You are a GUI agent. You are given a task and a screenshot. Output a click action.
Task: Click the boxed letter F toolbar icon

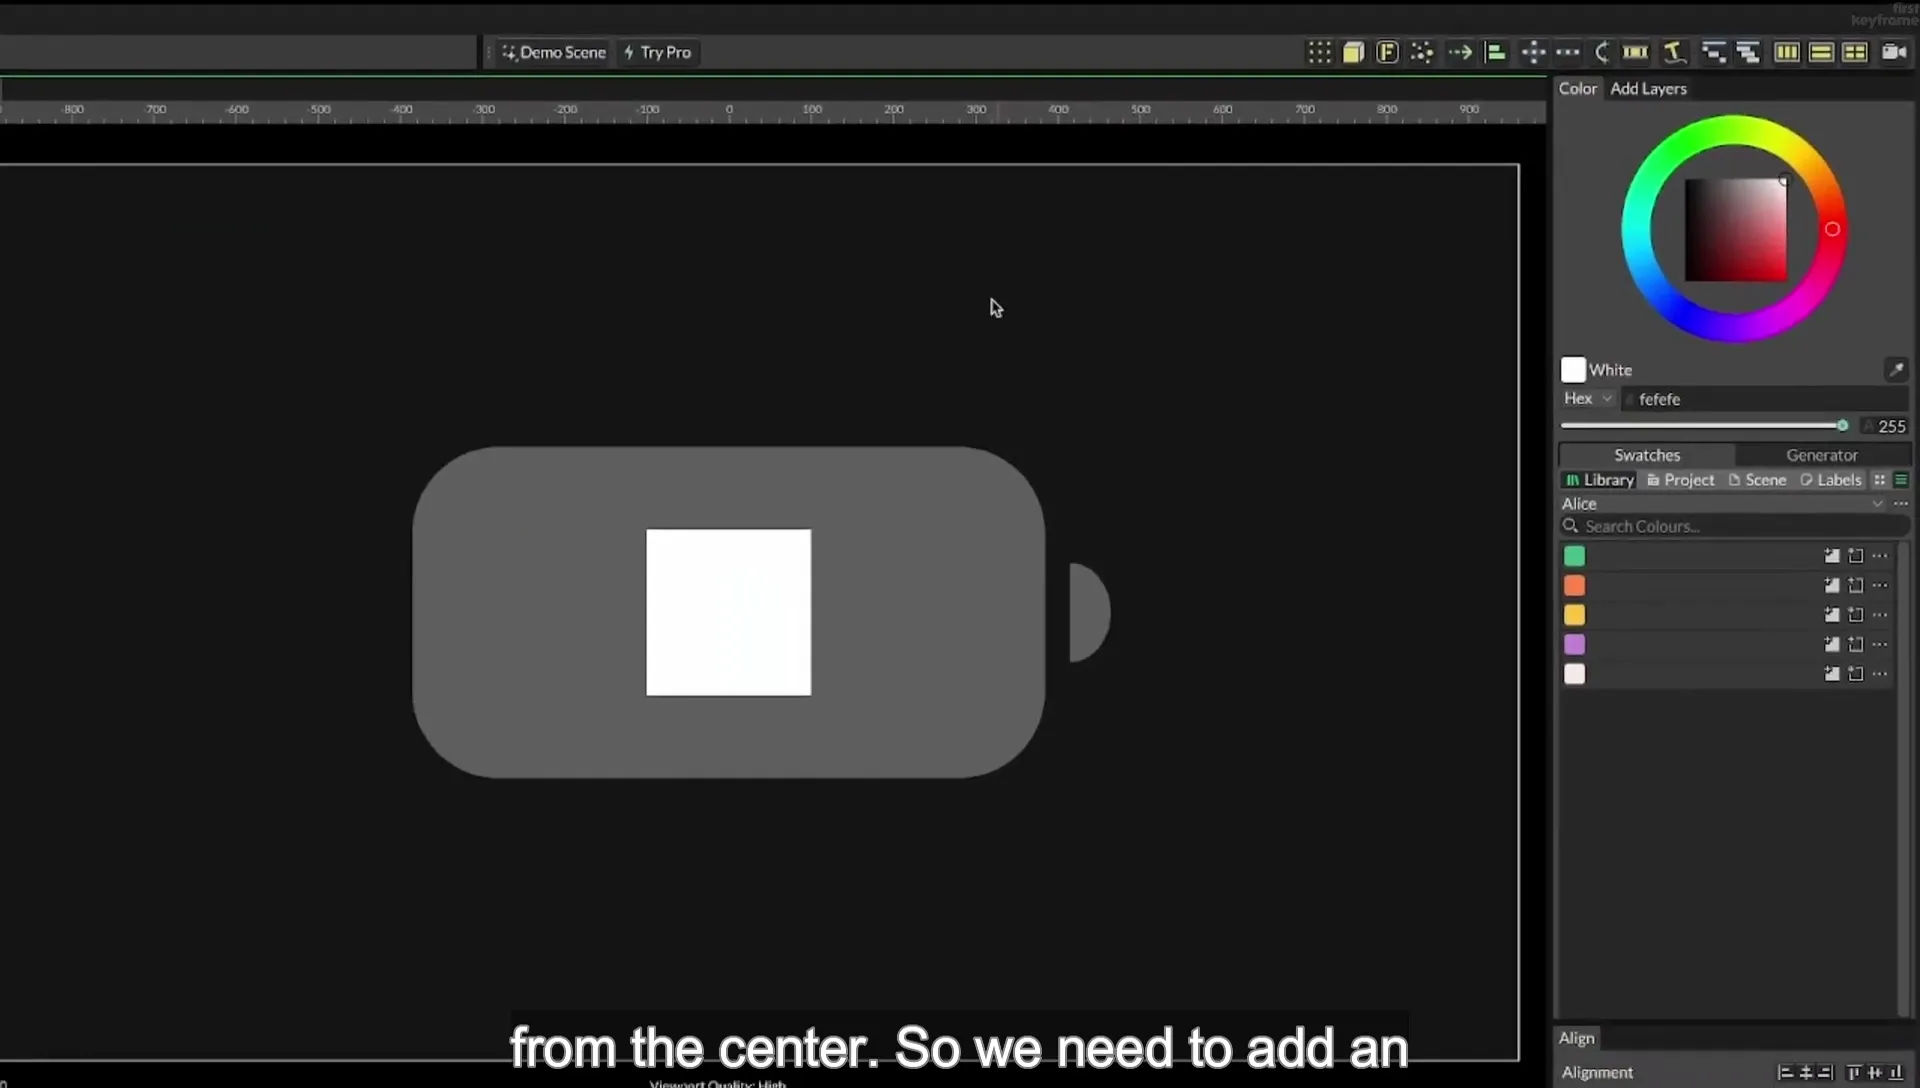[1387, 53]
